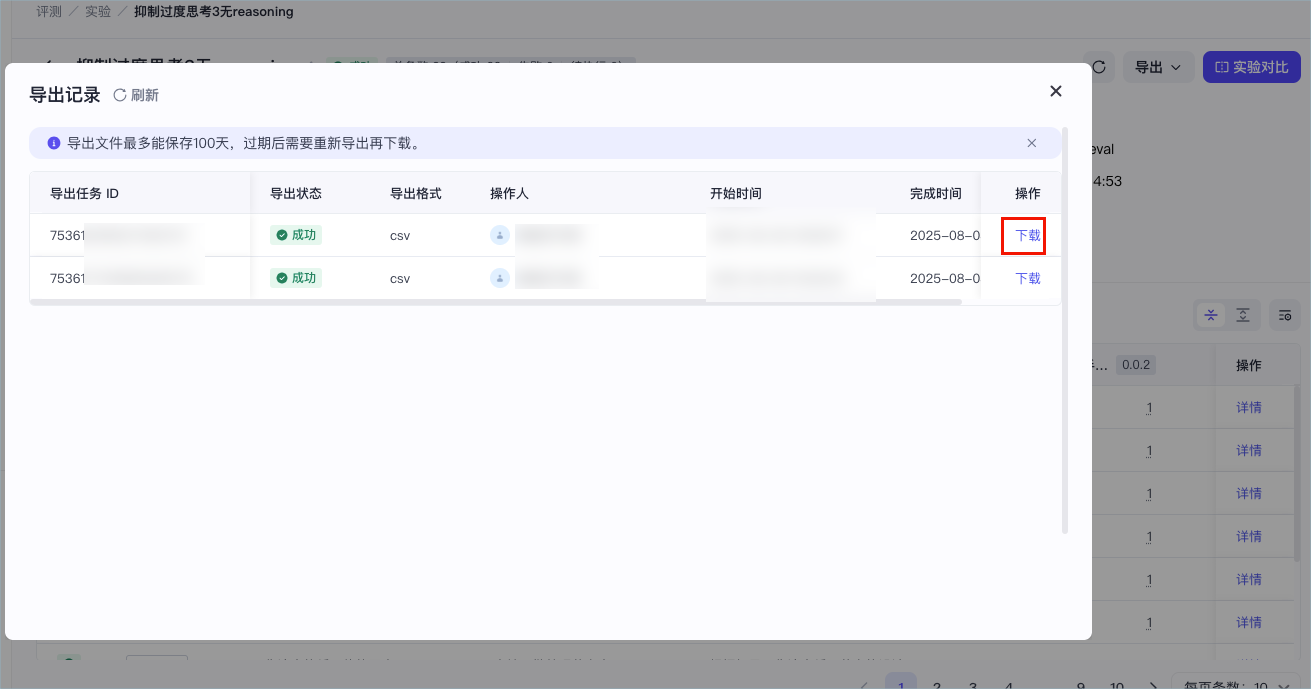Viewport: 1311px width, 689px height.
Task: Click the first row 成功 status badge
Action: tap(296, 236)
